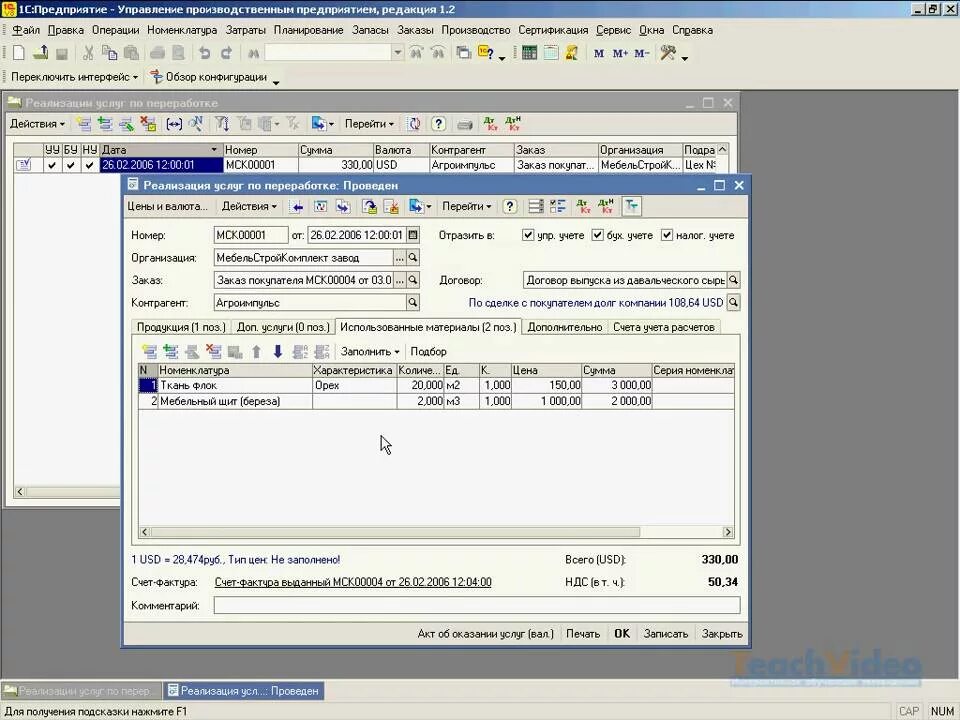Click the date interval icon in list window
The width and height of the screenshot is (960, 720).
(174, 124)
